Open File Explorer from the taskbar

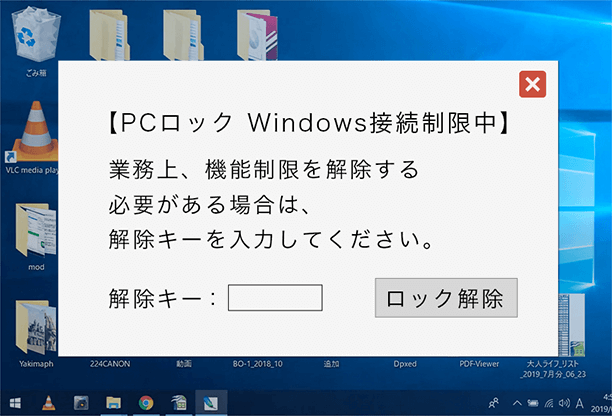[x=114, y=403]
